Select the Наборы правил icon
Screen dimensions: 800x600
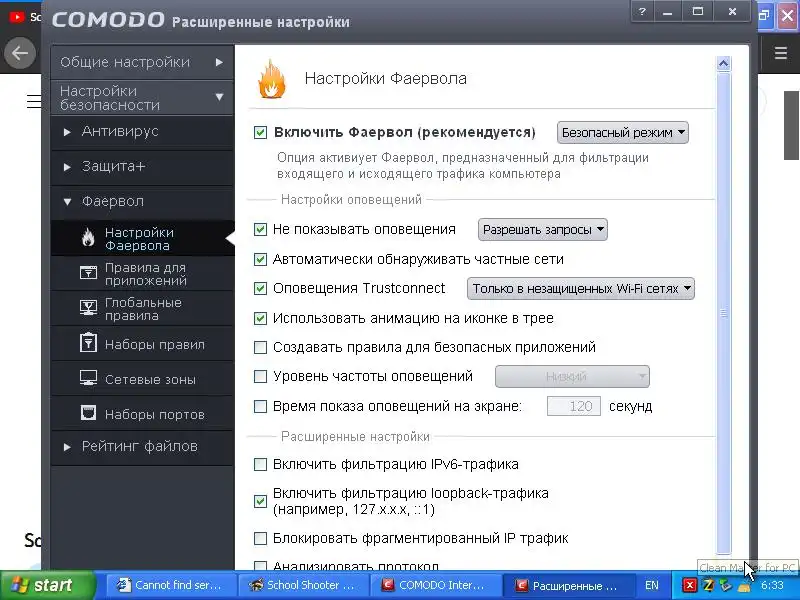88,342
